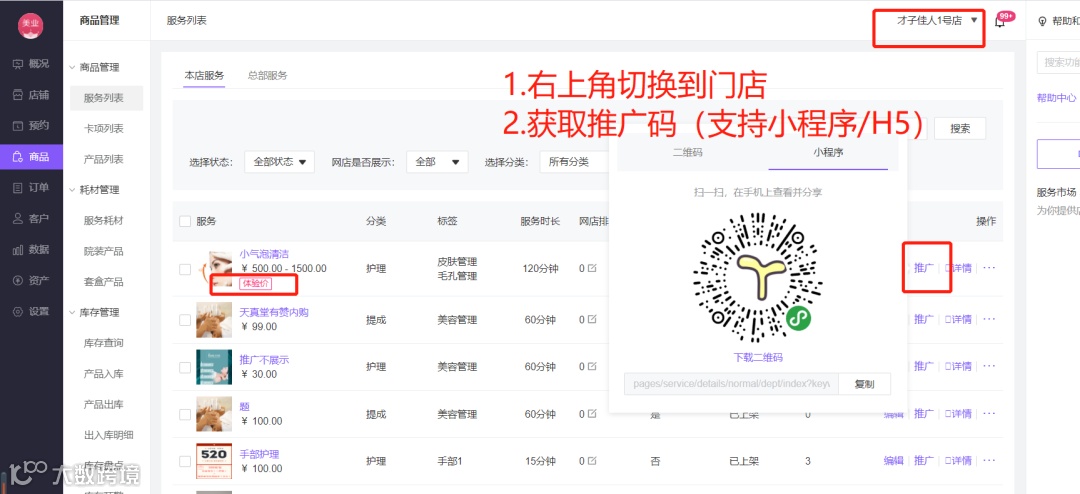
Task: Click 复制 to copy the page path
Action: pos(864,384)
